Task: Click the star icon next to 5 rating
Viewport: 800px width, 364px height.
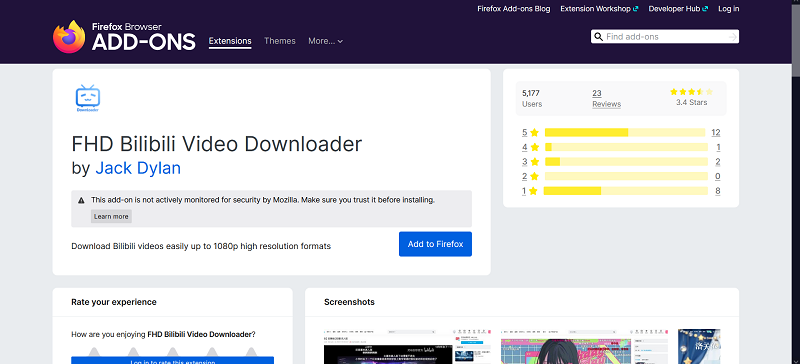Action: click(534, 133)
